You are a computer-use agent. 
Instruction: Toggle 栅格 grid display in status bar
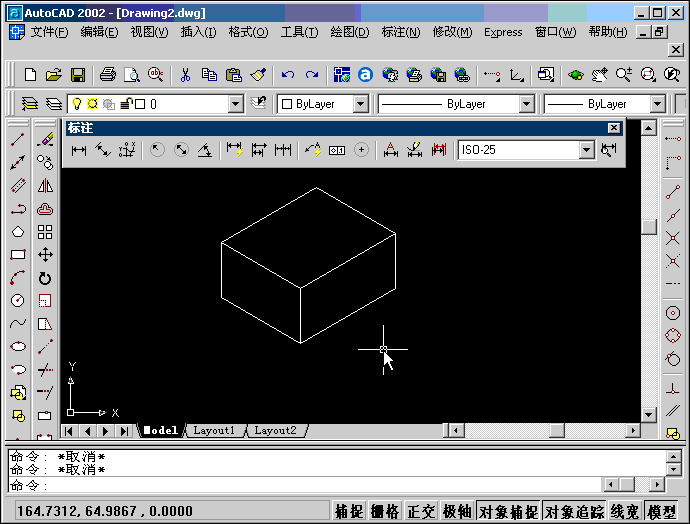pos(385,512)
